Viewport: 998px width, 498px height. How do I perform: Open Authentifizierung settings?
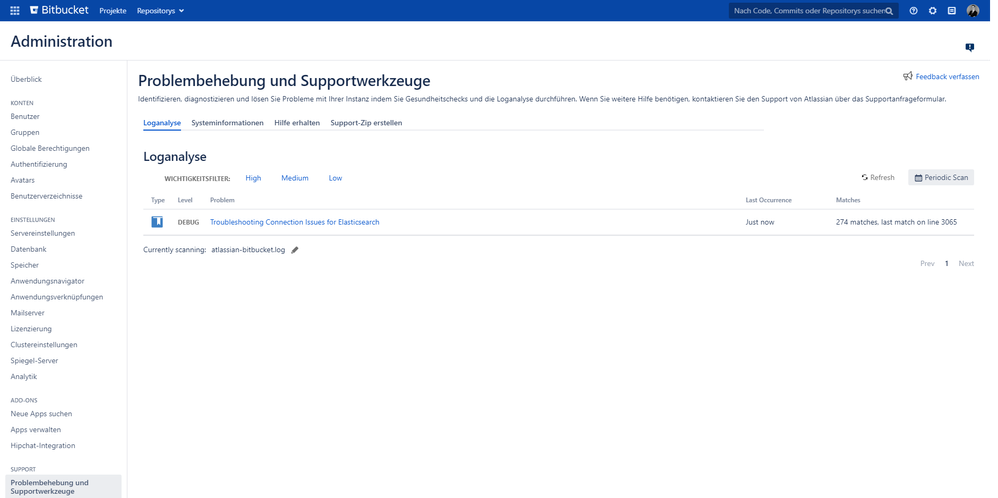point(39,164)
